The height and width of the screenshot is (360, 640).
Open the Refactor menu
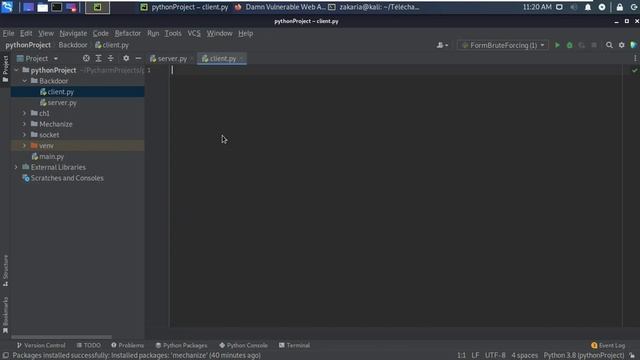(x=127, y=33)
